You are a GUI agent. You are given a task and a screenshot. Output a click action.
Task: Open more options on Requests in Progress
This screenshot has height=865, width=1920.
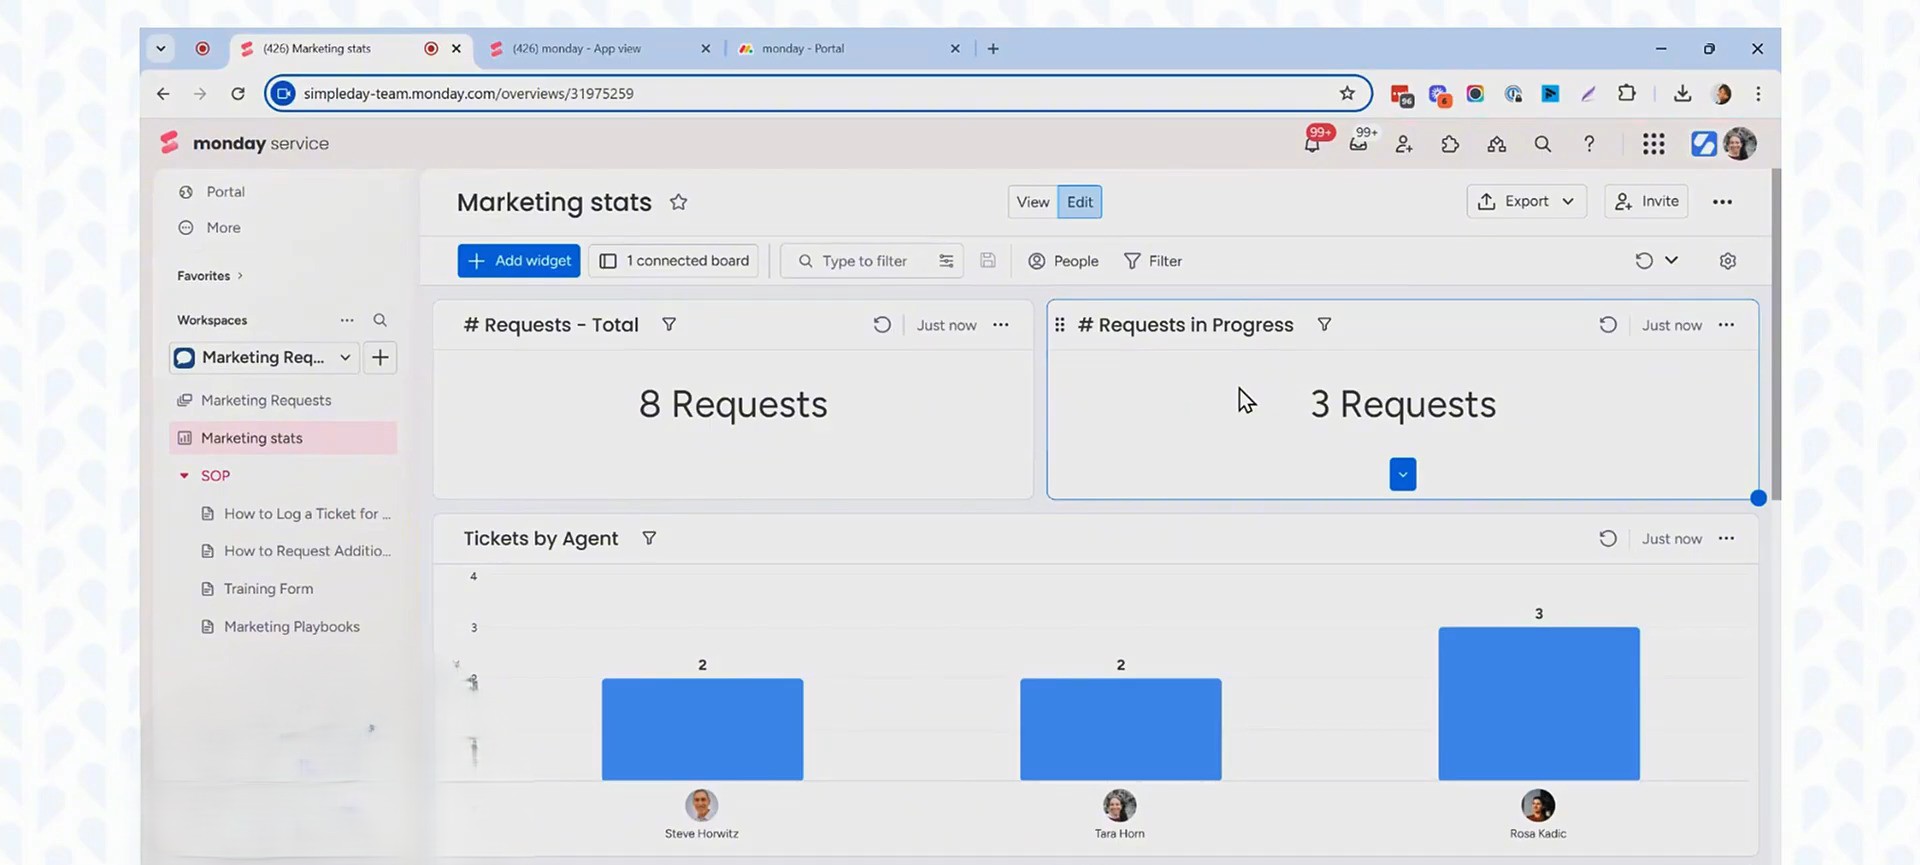pyautogui.click(x=1726, y=325)
